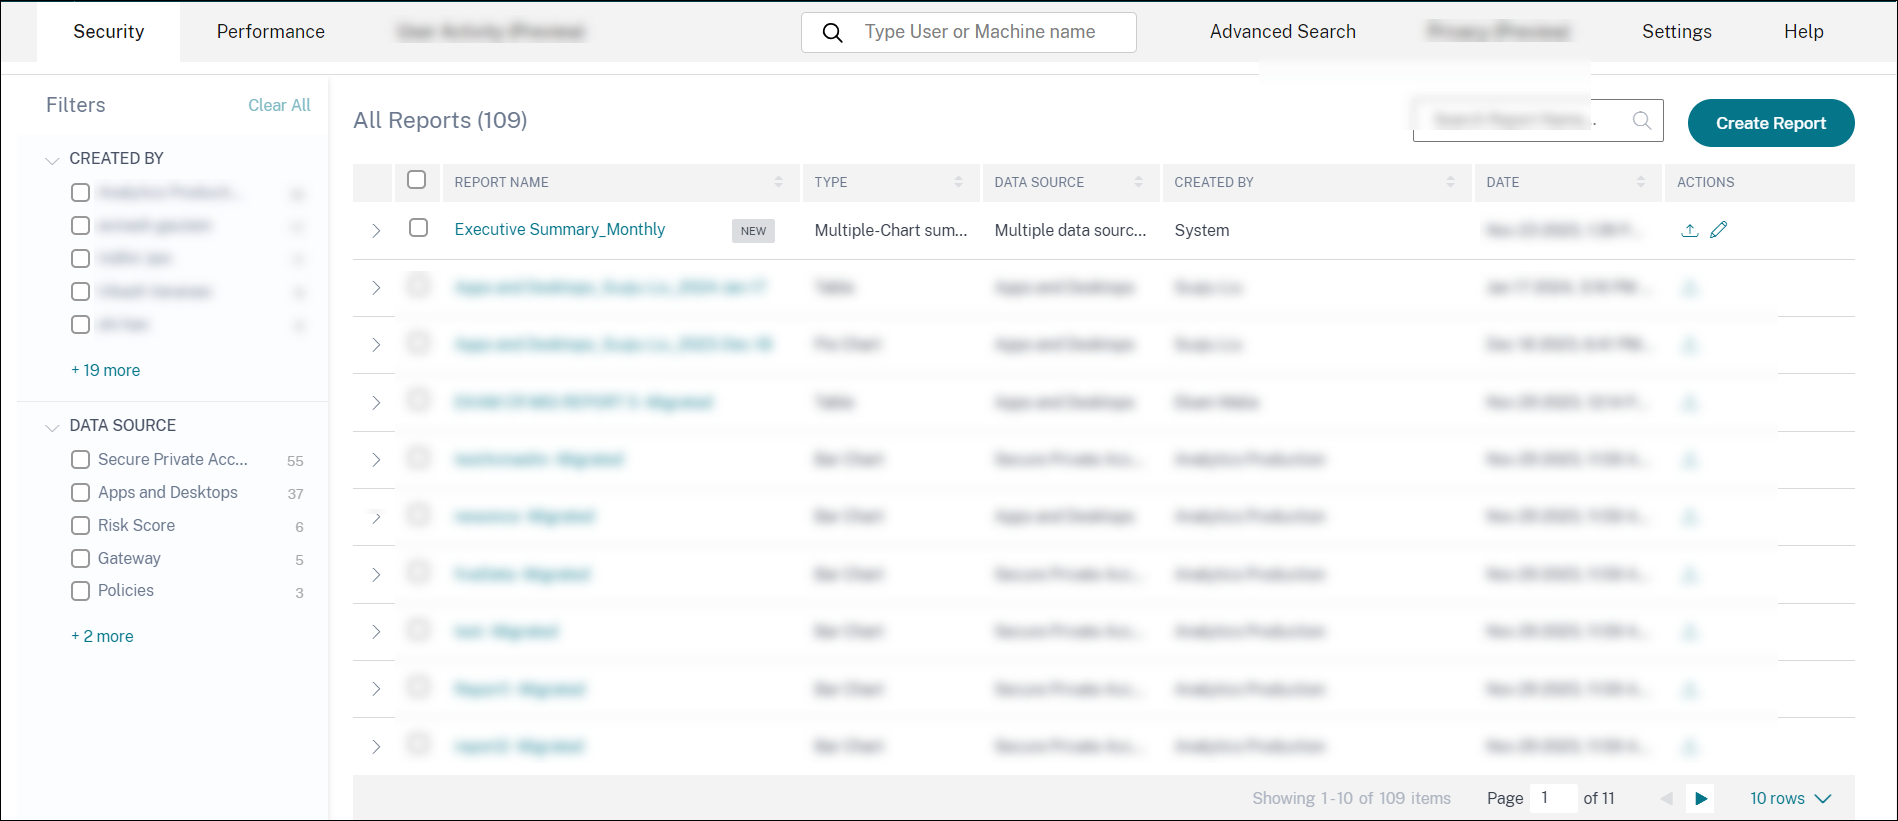The width and height of the screenshot is (1898, 821).
Task: Click the Clear All filters link
Action: pyautogui.click(x=279, y=105)
